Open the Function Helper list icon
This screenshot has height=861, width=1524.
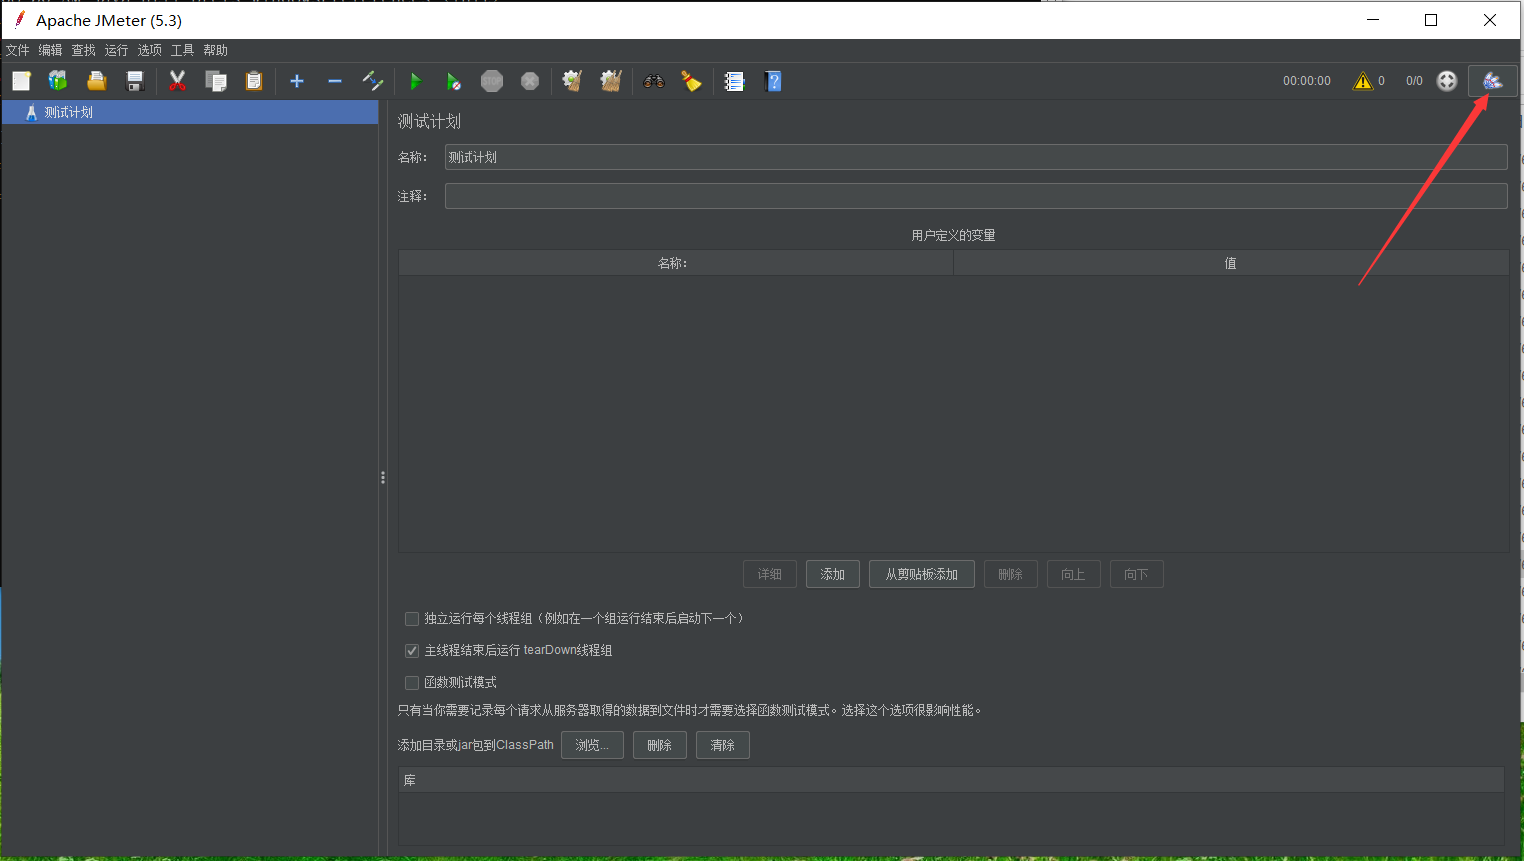pos(735,81)
